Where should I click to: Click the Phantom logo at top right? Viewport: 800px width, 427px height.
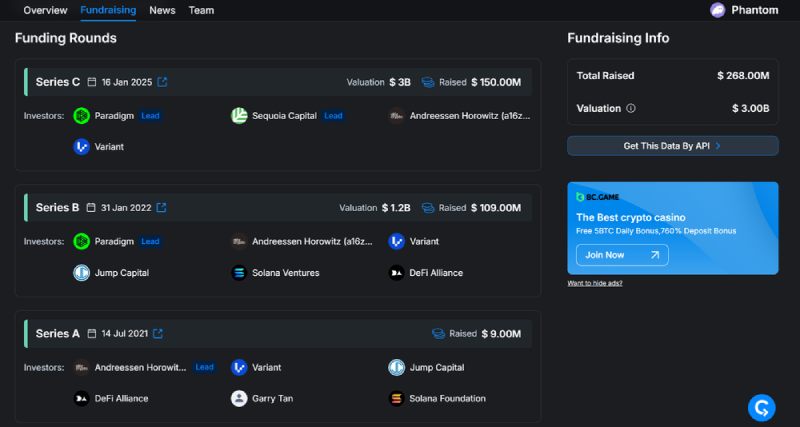click(x=718, y=10)
